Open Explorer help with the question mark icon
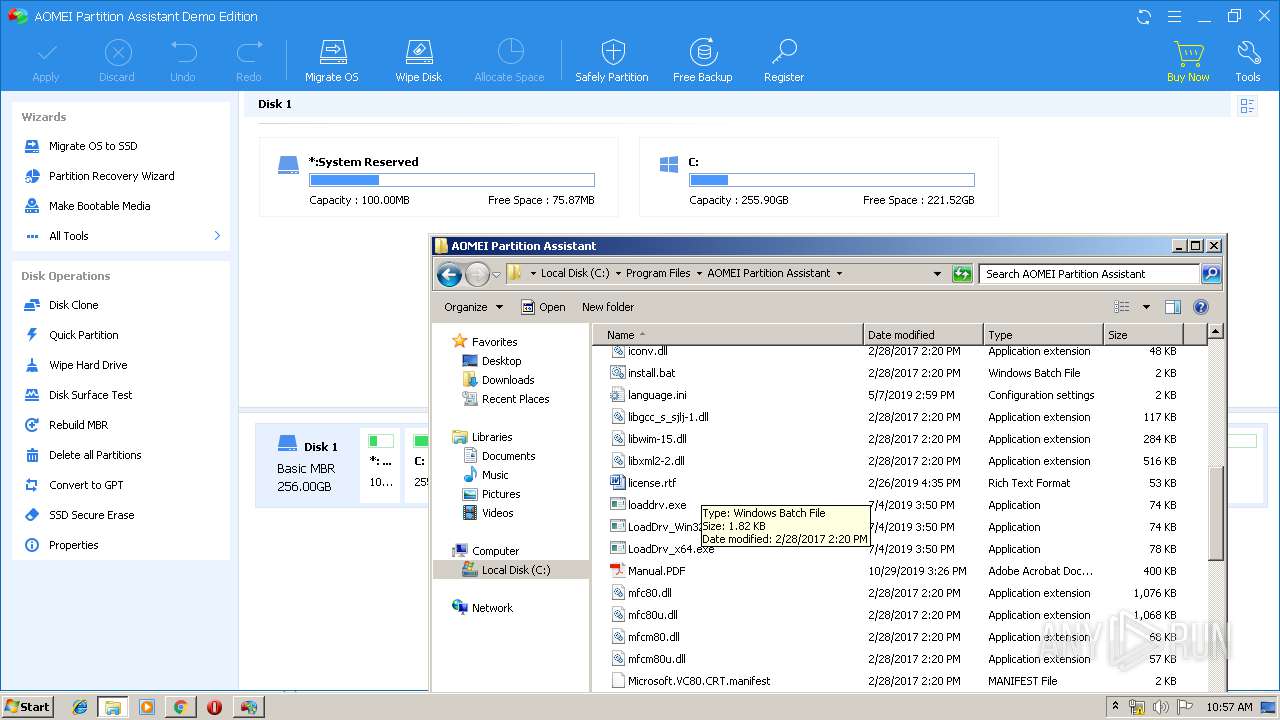The width and height of the screenshot is (1280, 720). coord(1201,307)
